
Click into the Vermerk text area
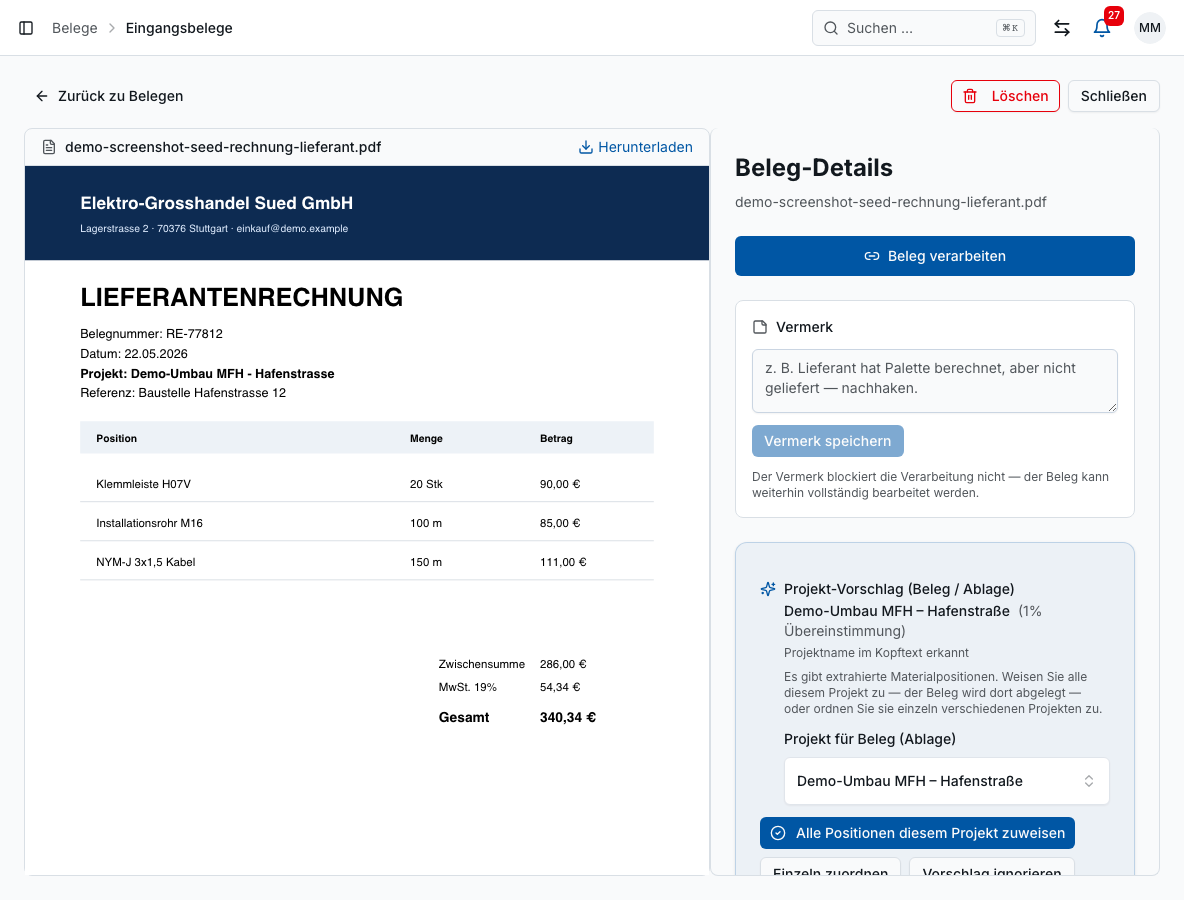pos(934,381)
